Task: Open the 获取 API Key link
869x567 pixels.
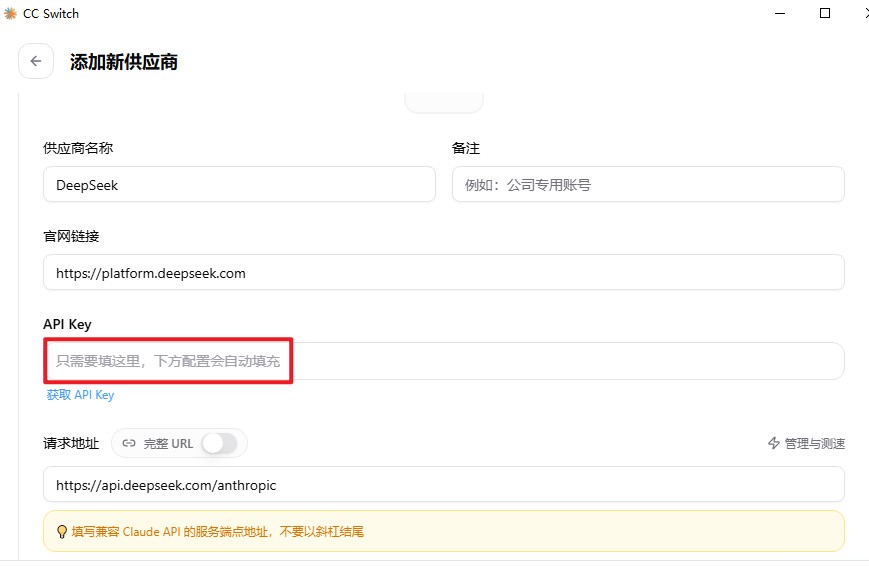Action: (80, 395)
